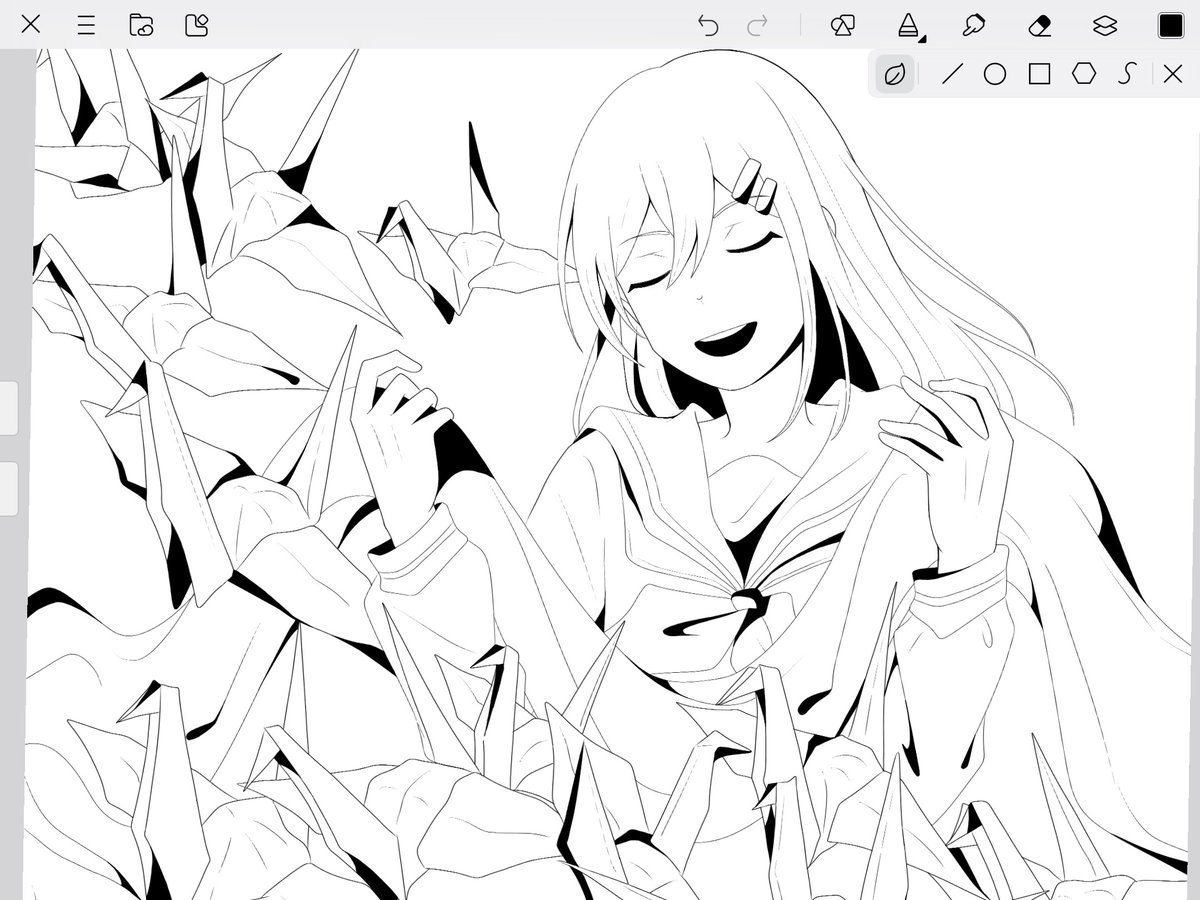
Task: Select the shapes tool icon
Action: (842, 25)
